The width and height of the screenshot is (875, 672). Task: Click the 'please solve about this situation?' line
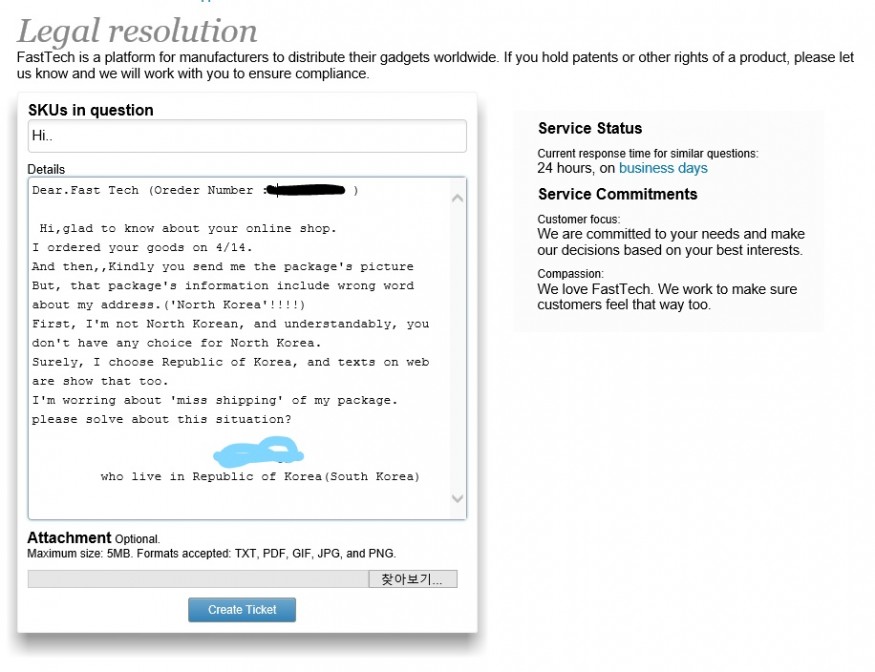[x=161, y=419]
